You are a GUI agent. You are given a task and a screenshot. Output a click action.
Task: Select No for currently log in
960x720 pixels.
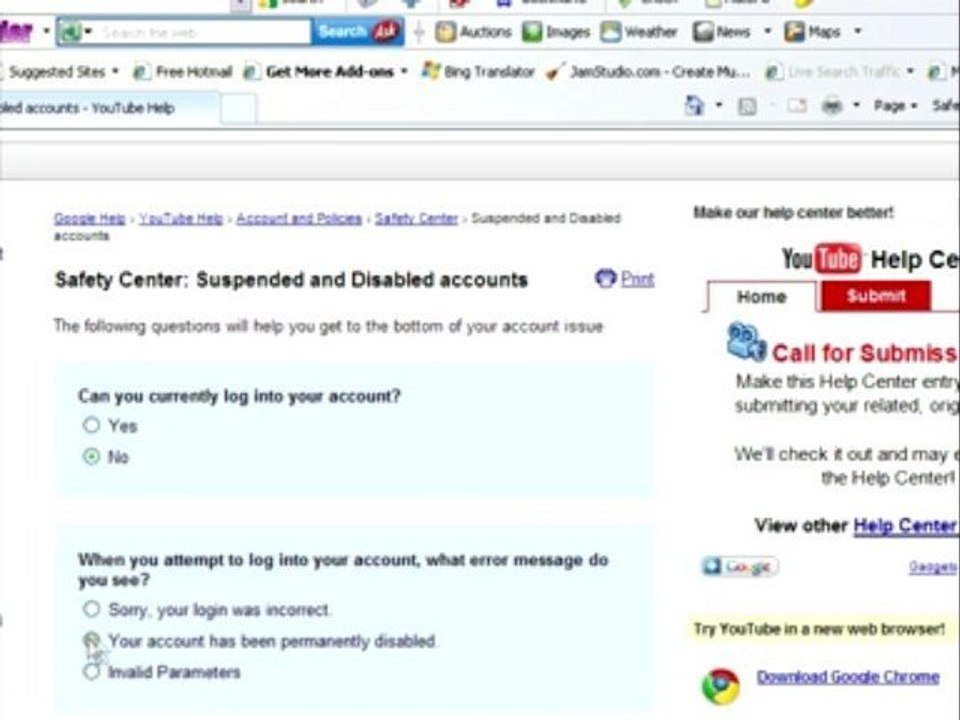click(x=91, y=457)
